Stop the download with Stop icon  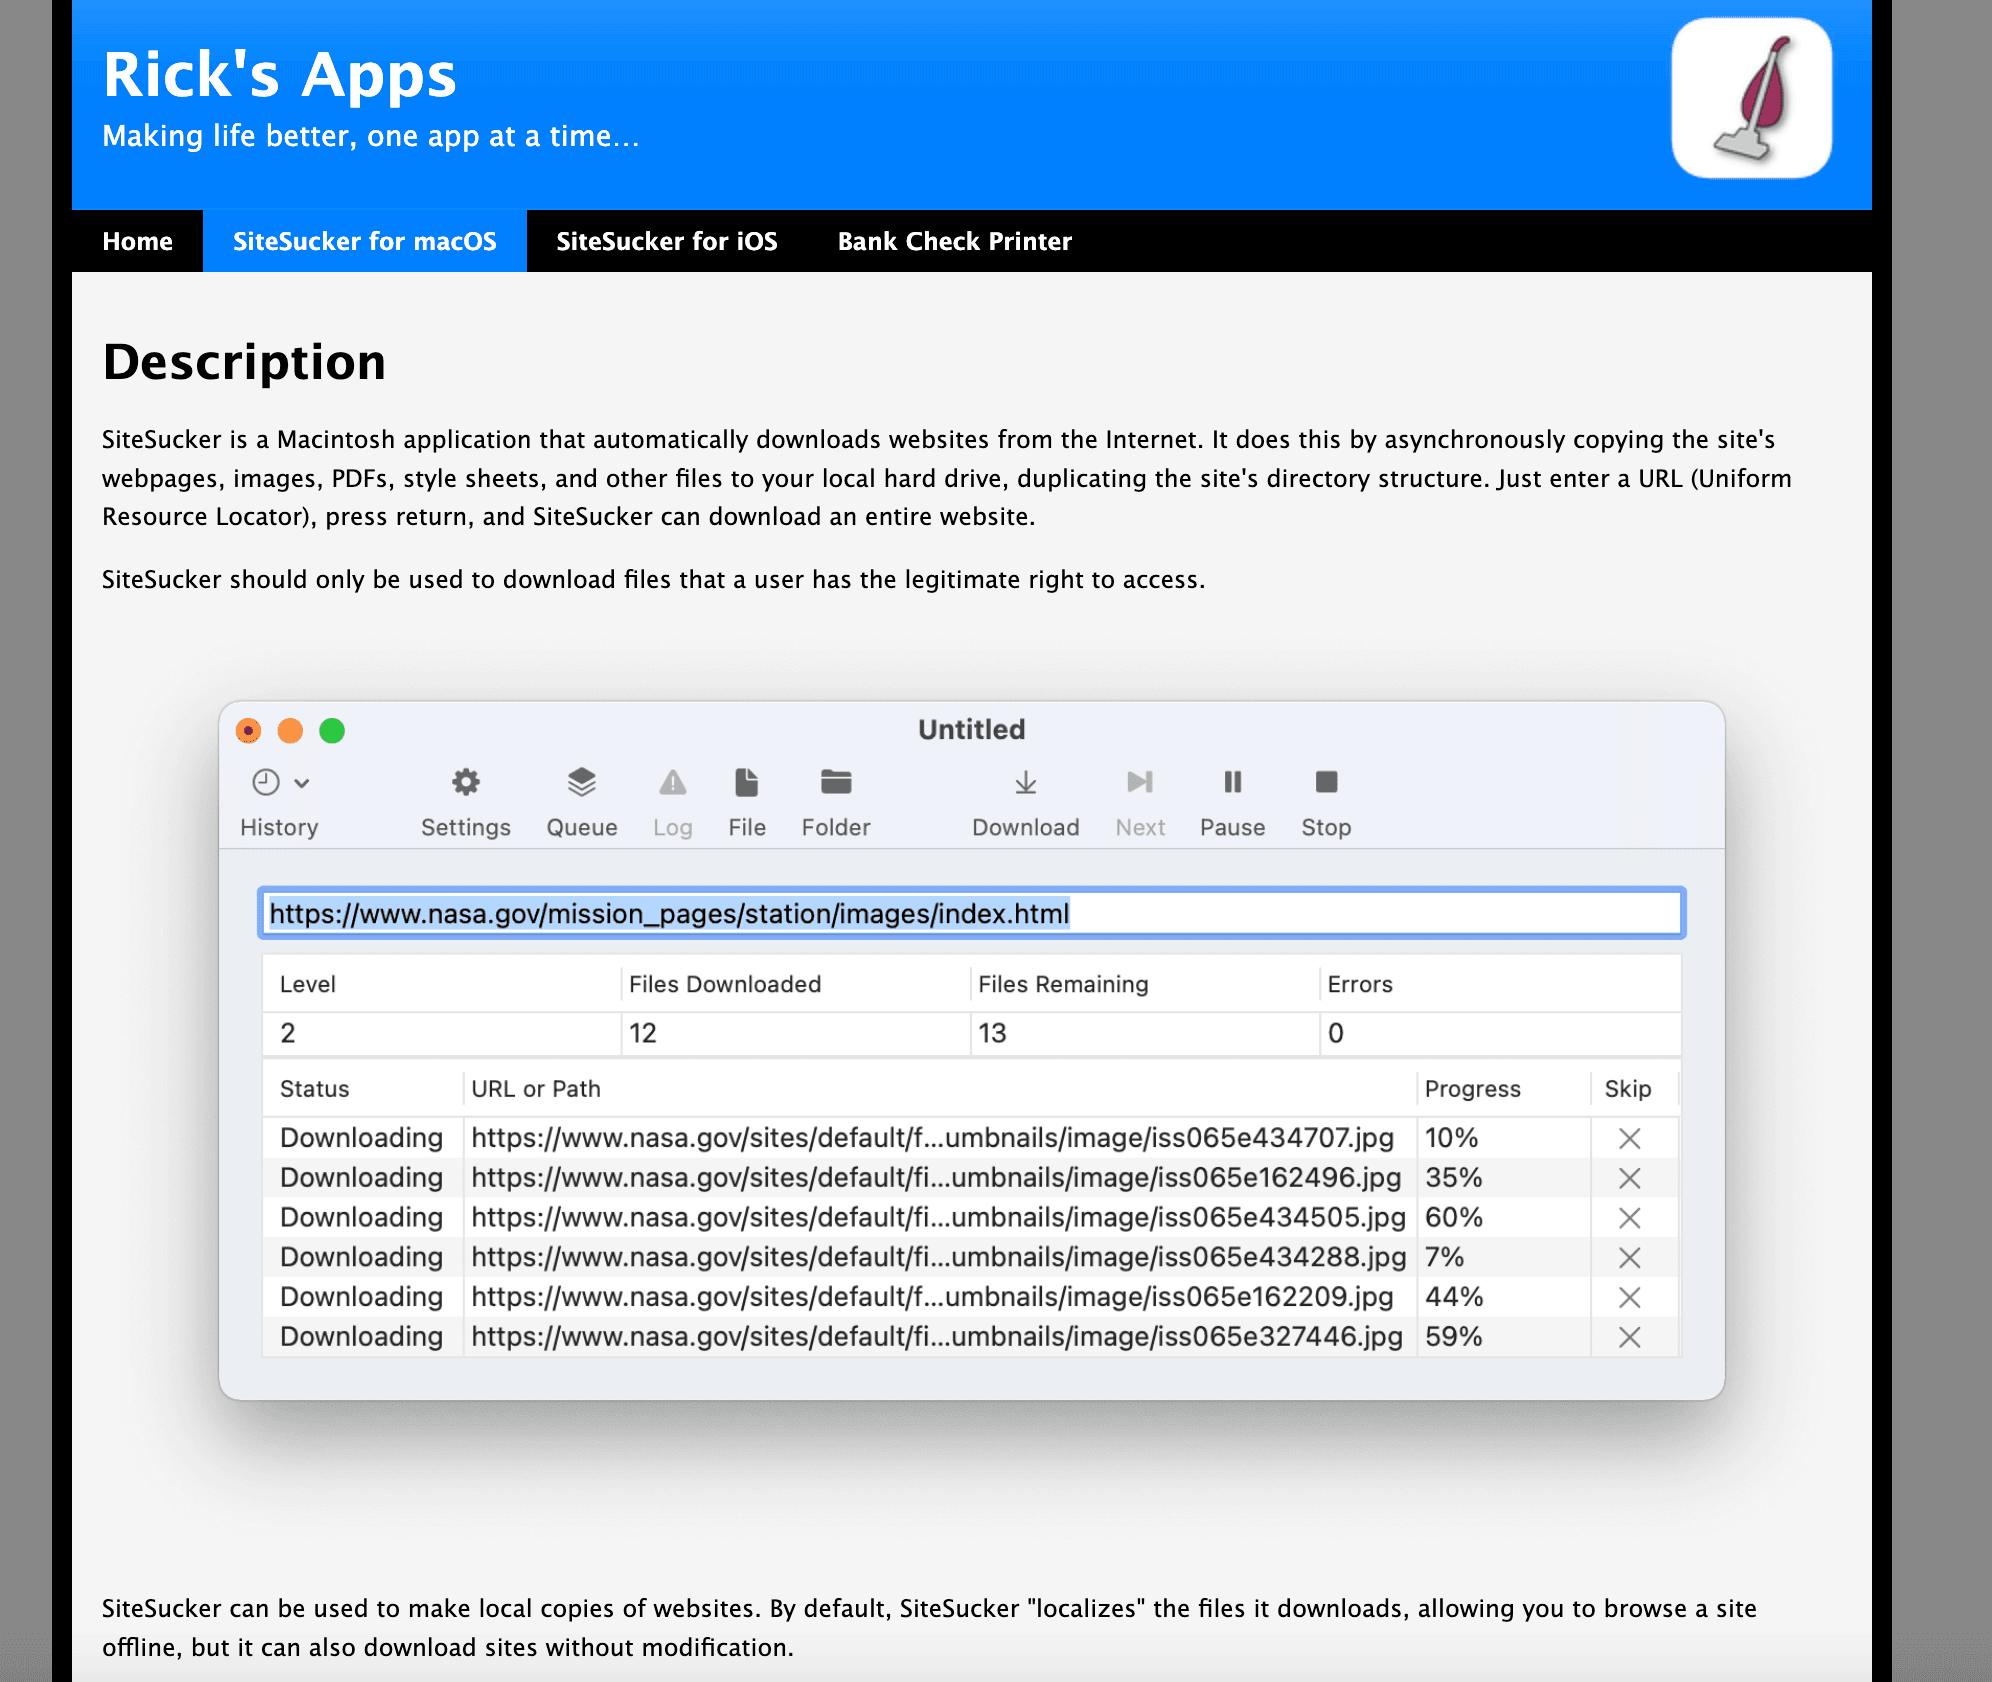1326,782
